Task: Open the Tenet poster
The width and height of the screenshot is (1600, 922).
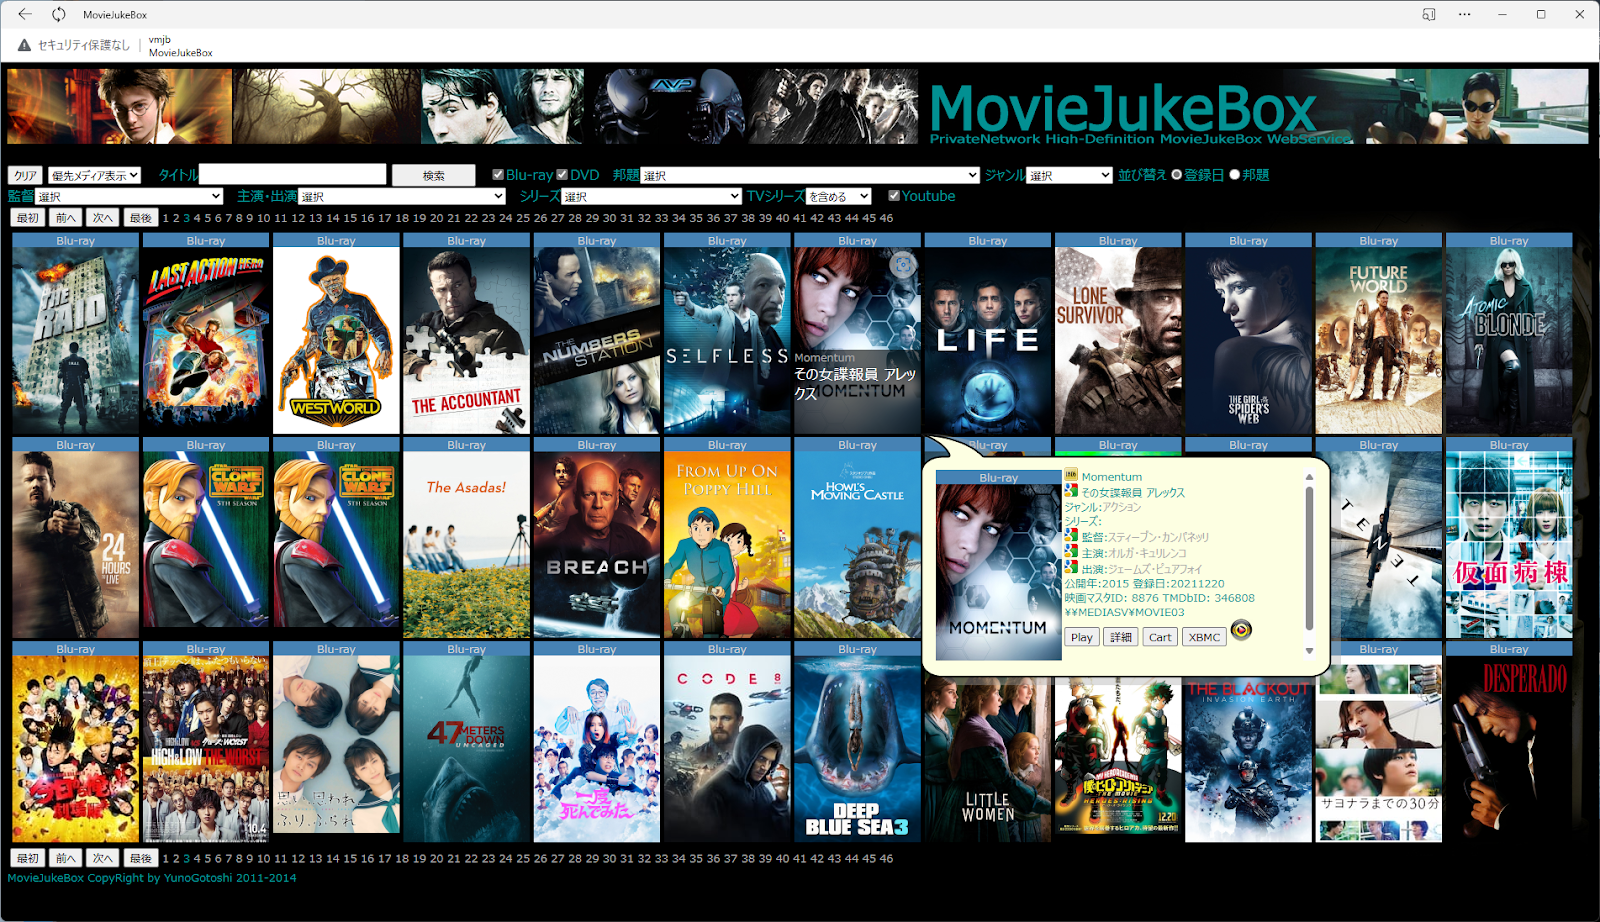Action: click(1379, 544)
